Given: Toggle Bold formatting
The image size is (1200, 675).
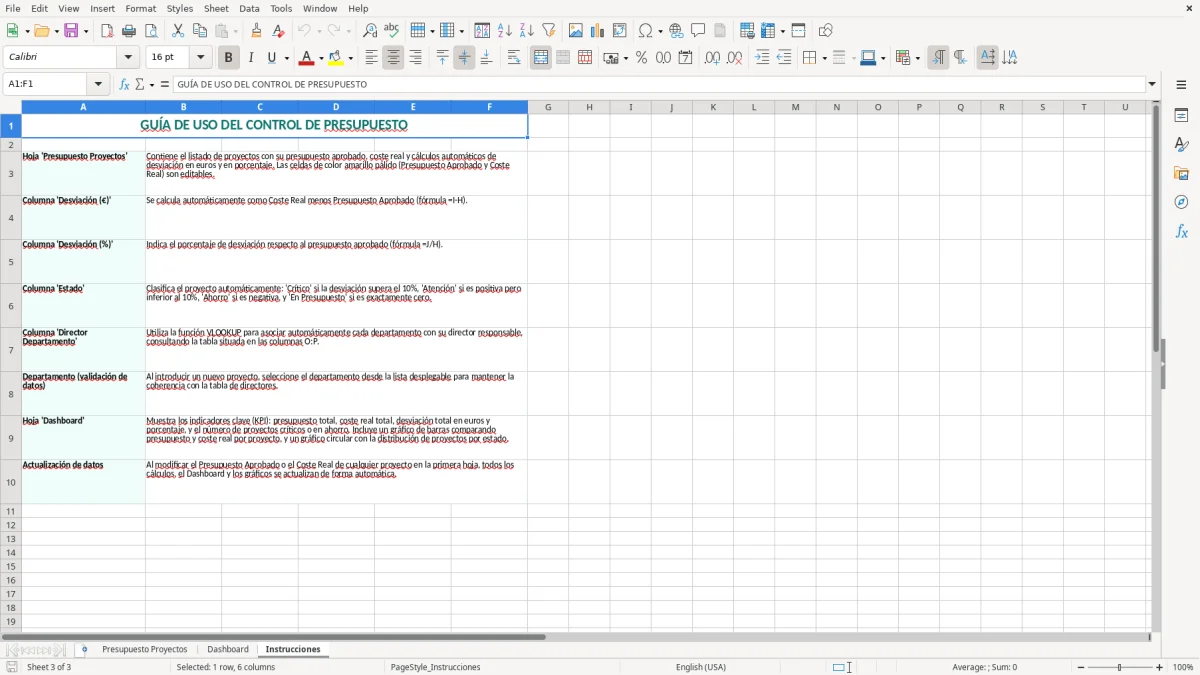Looking at the screenshot, I should pos(228,58).
